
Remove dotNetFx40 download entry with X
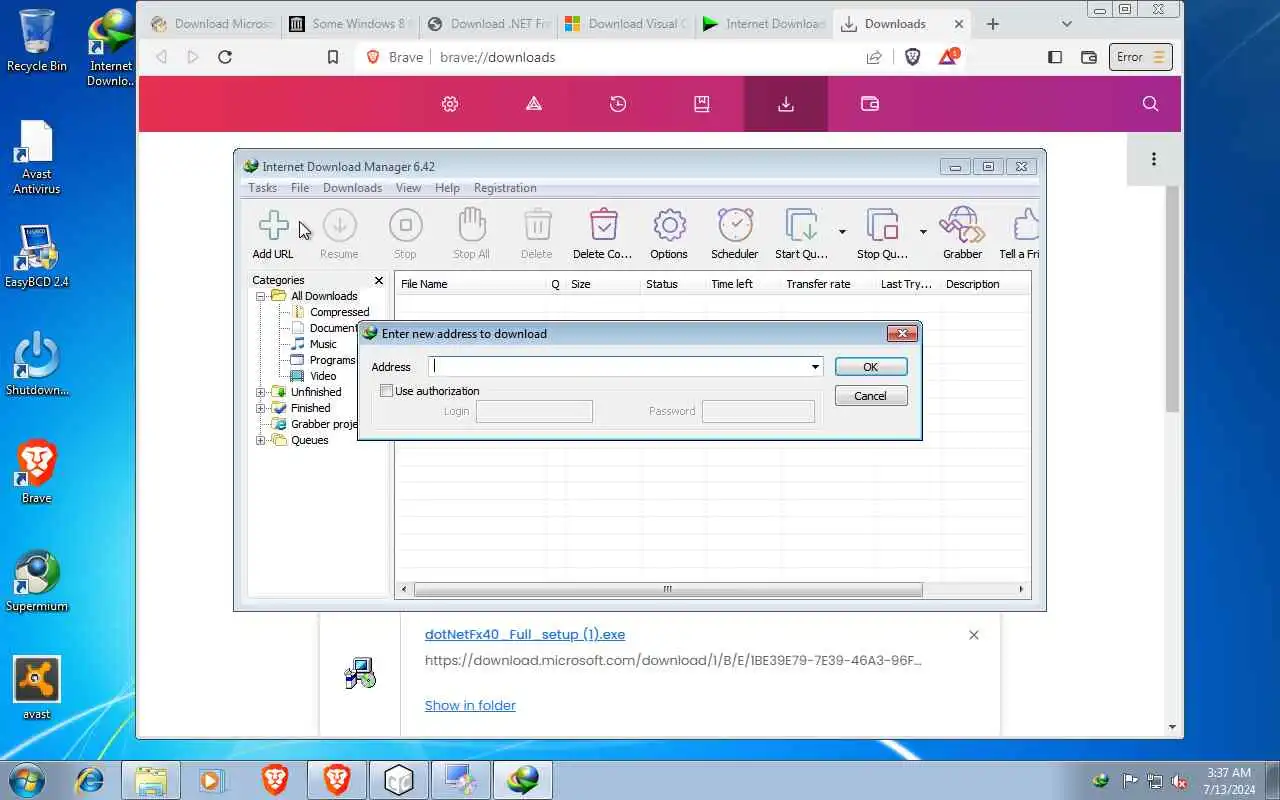pos(974,635)
